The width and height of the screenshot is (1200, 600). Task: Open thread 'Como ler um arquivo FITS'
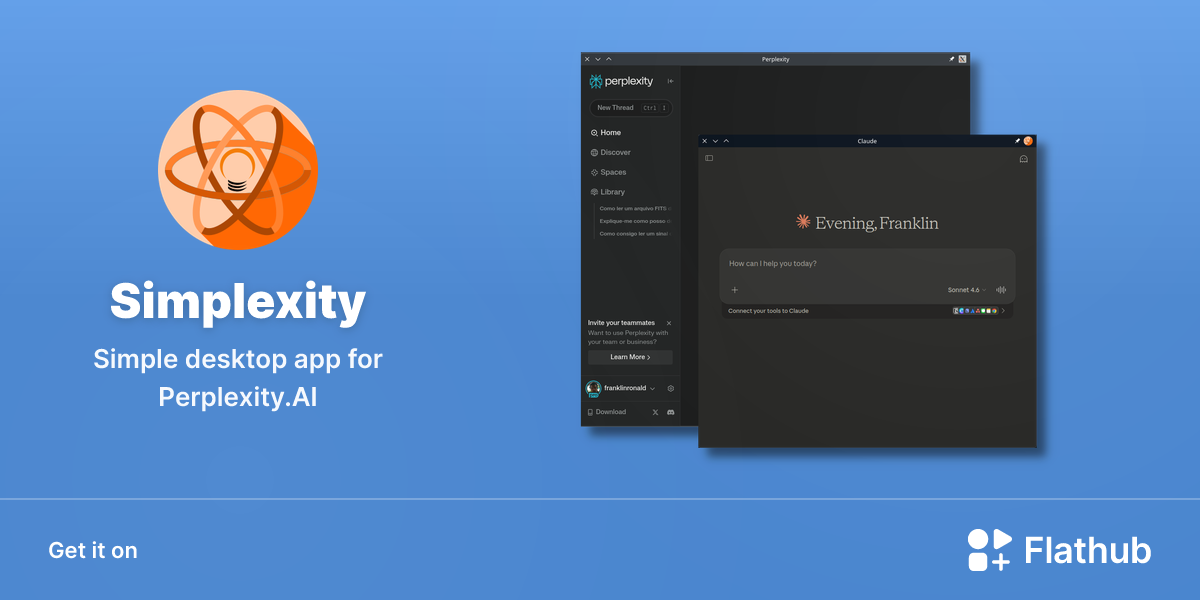tap(635, 208)
